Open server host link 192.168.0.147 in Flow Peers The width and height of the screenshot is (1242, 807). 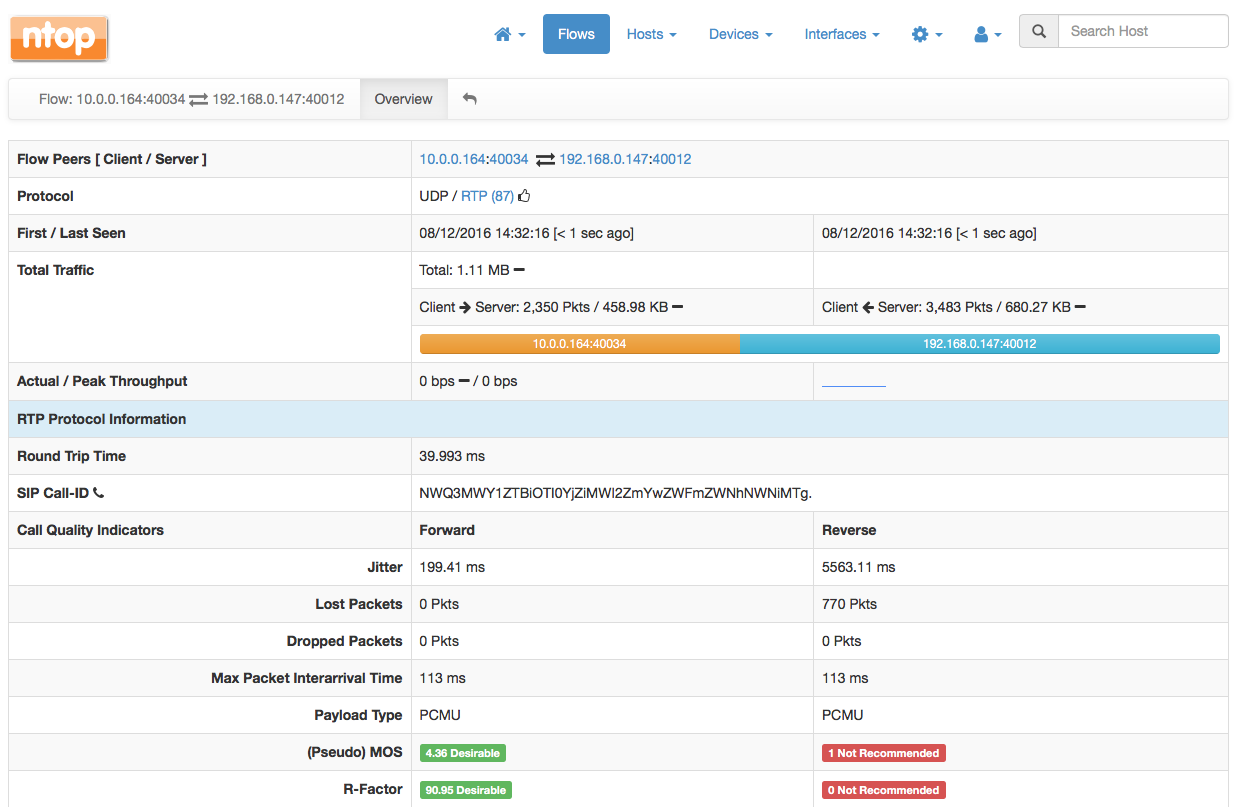click(603, 159)
